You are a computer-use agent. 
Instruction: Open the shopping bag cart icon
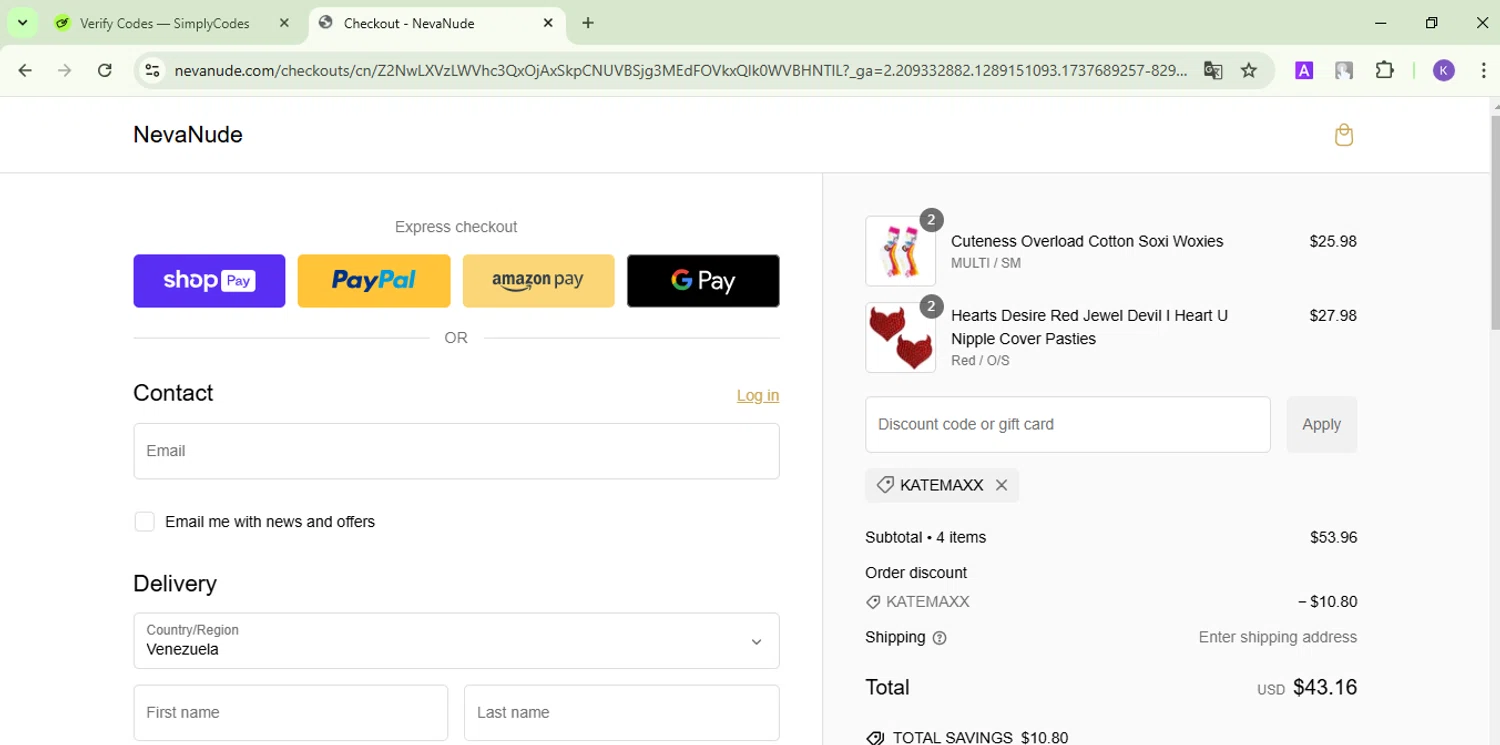(x=1344, y=135)
